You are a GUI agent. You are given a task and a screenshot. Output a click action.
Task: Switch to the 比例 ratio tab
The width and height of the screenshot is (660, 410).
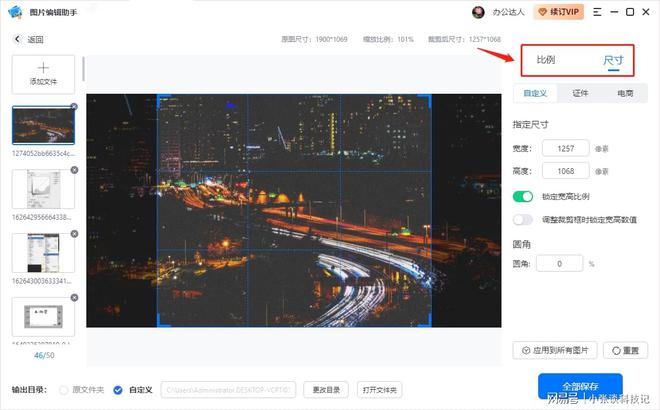point(546,60)
